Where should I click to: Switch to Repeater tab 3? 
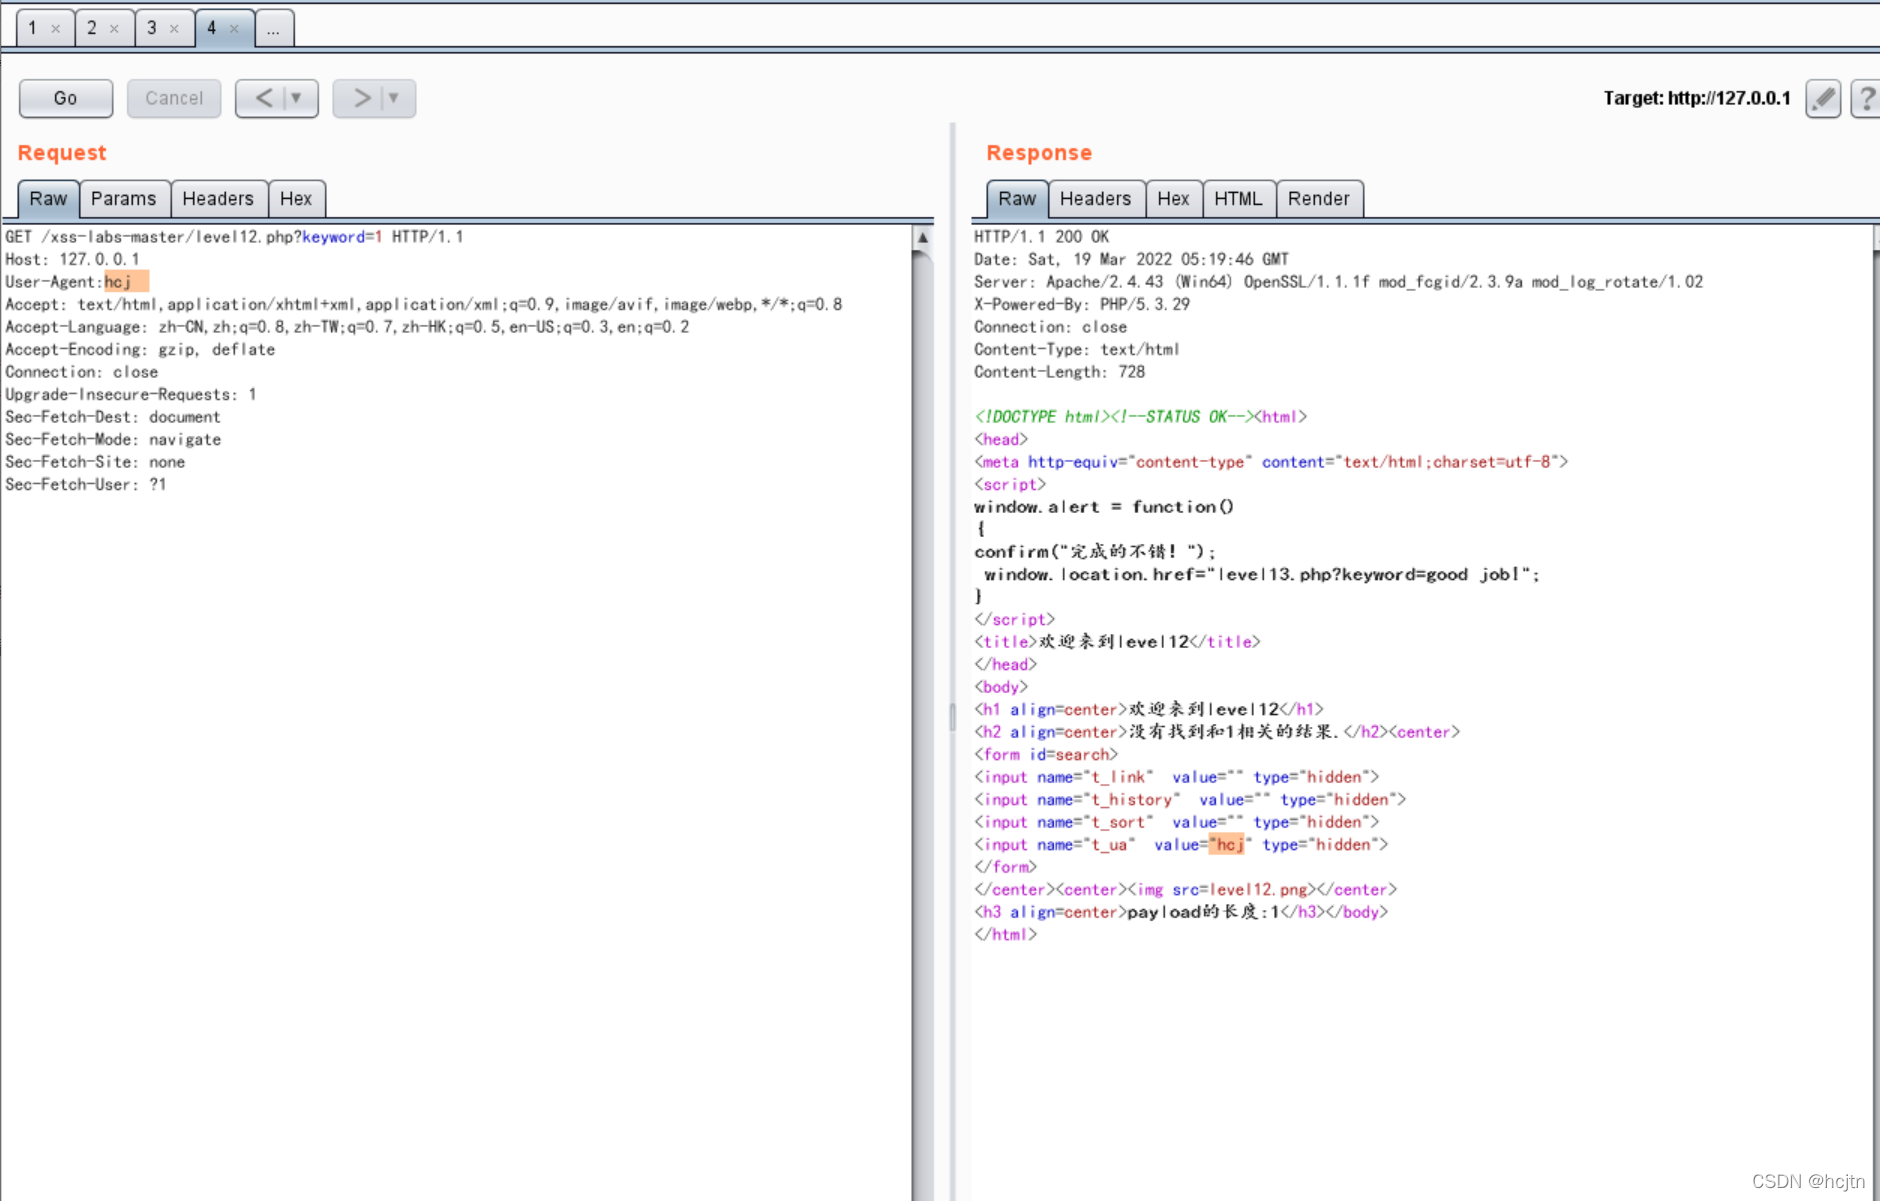(152, 28)
